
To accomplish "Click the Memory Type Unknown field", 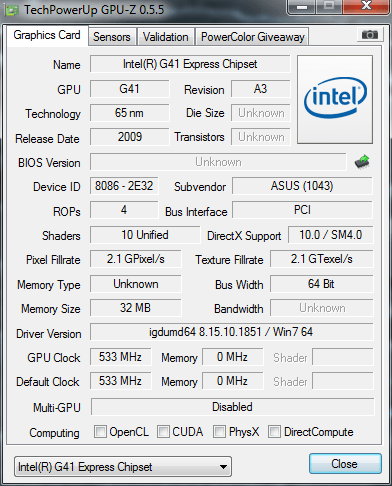I will pos(135,284).
